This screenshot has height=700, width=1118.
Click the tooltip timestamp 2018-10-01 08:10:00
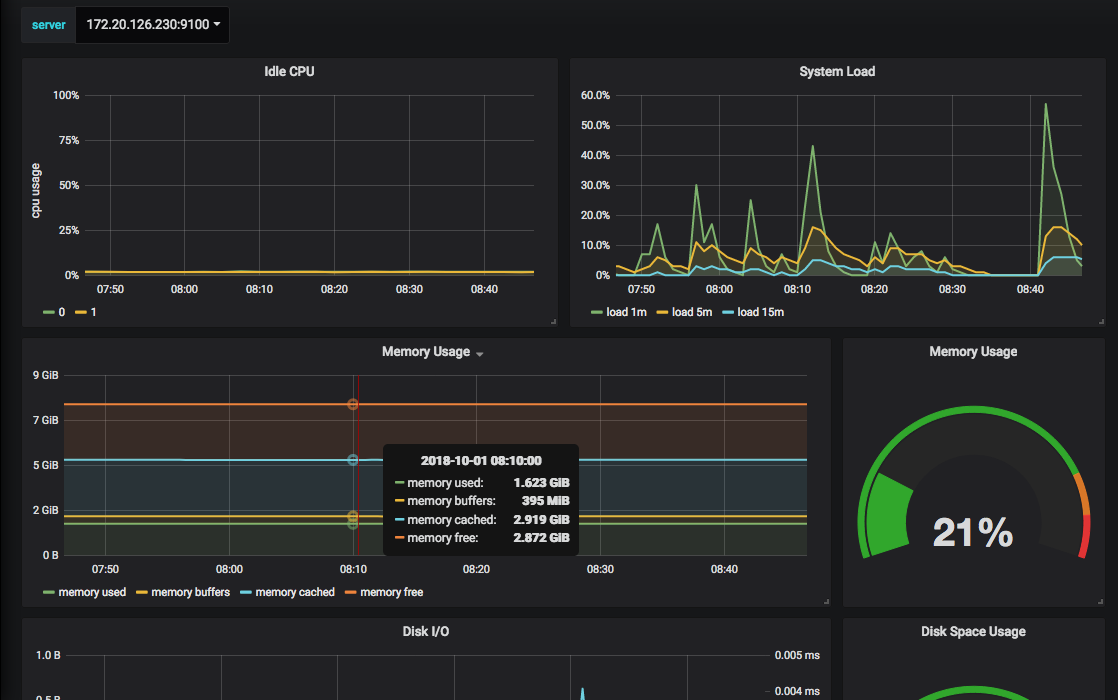[x=481, y=461]
